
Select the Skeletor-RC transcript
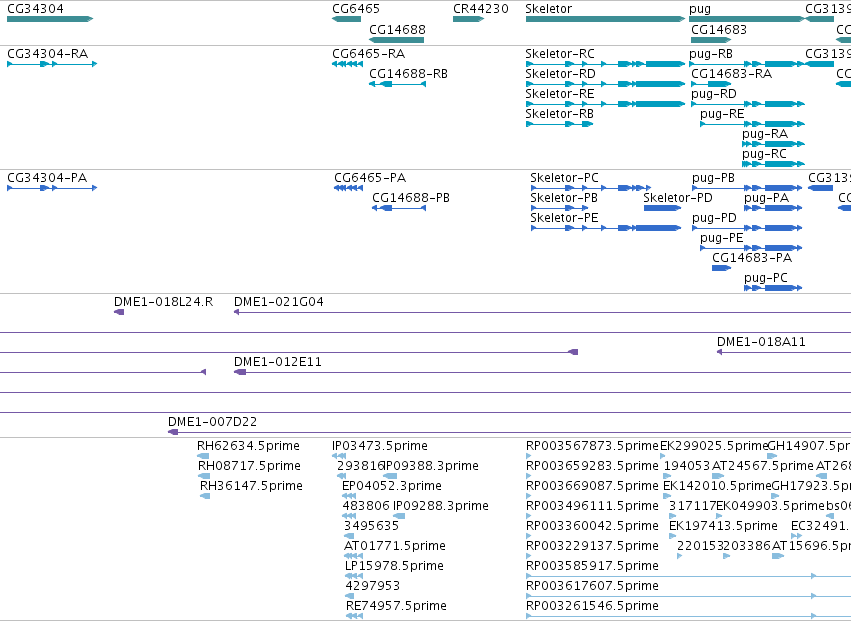[605, 64]
